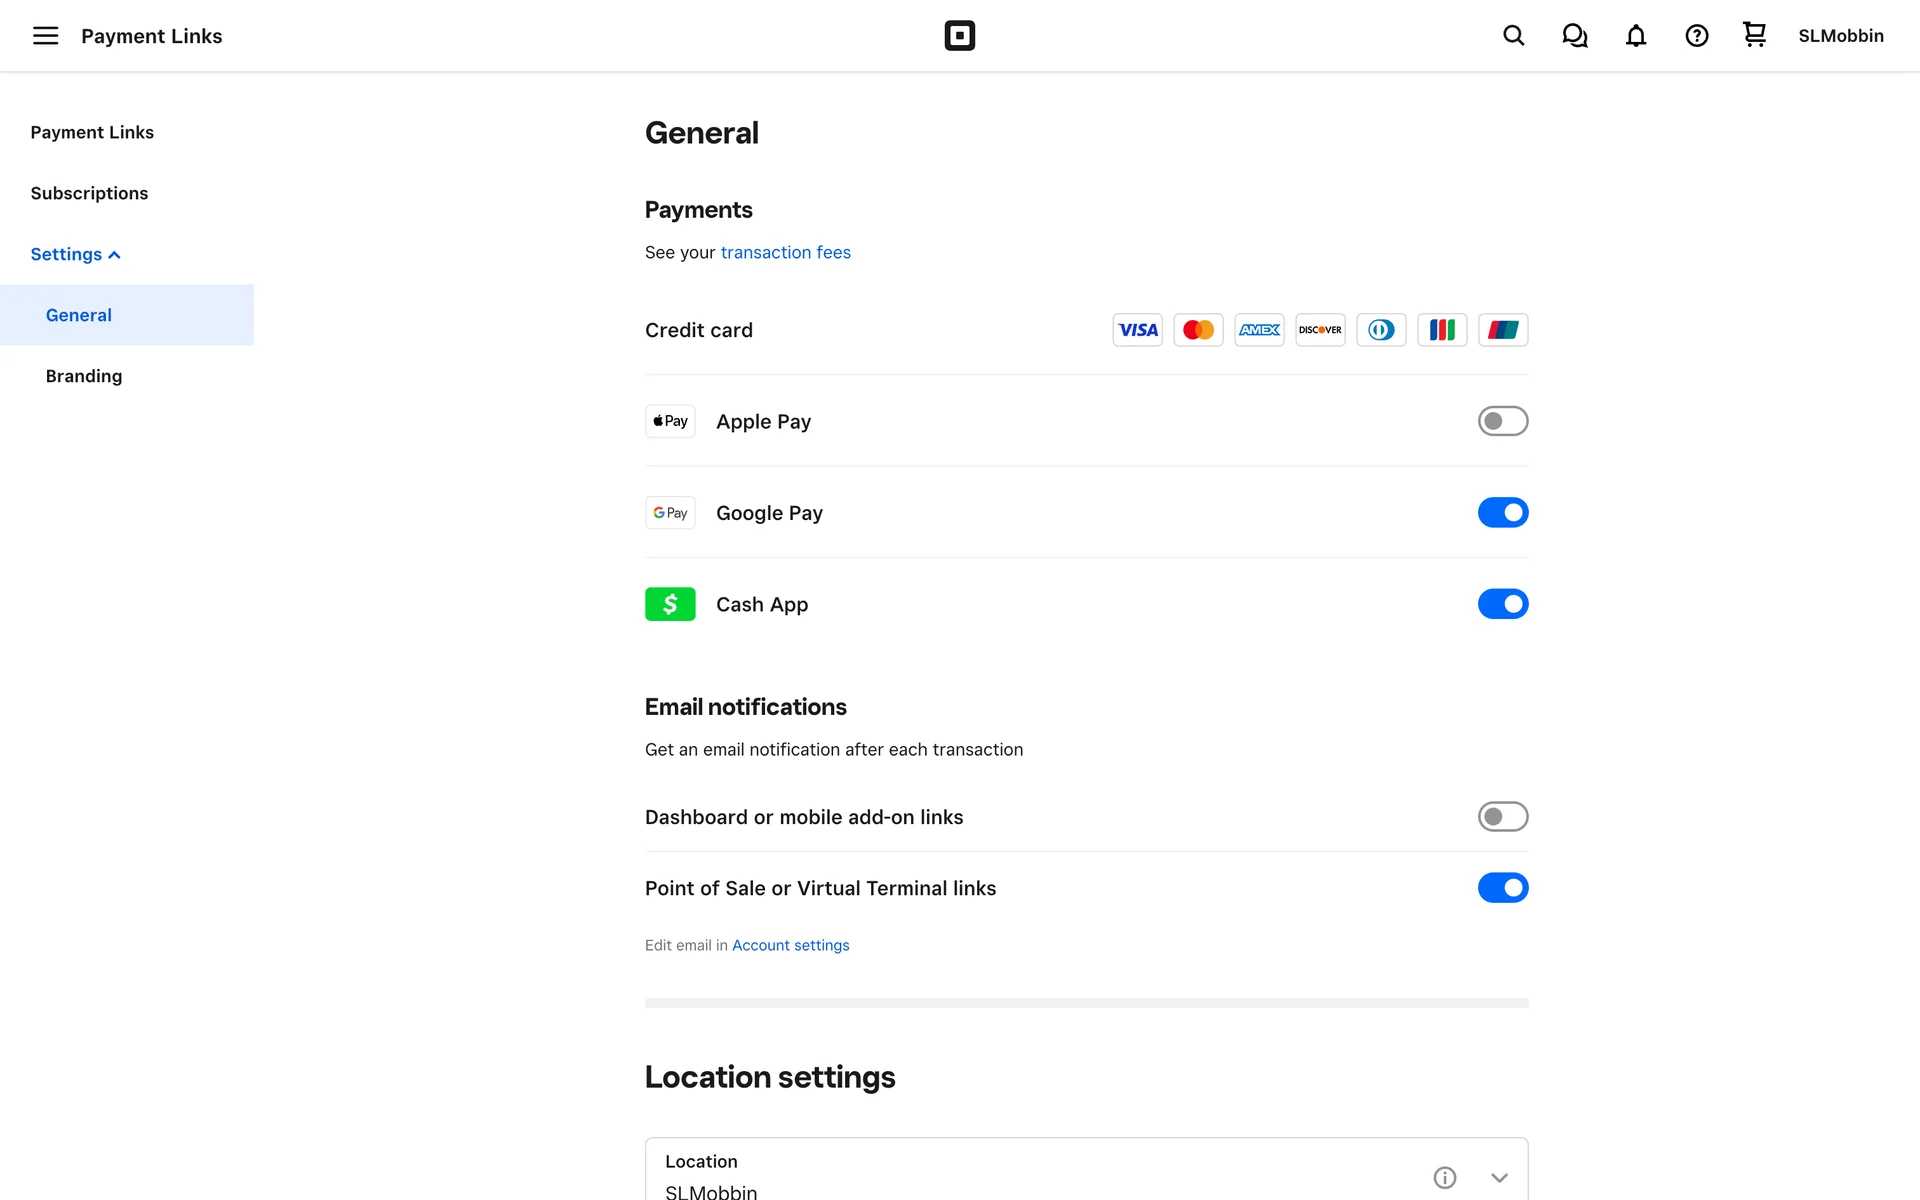Open the messages chat icon
The width and height of the screenshot is (1920, 1200).
[x=1574, y=36]
